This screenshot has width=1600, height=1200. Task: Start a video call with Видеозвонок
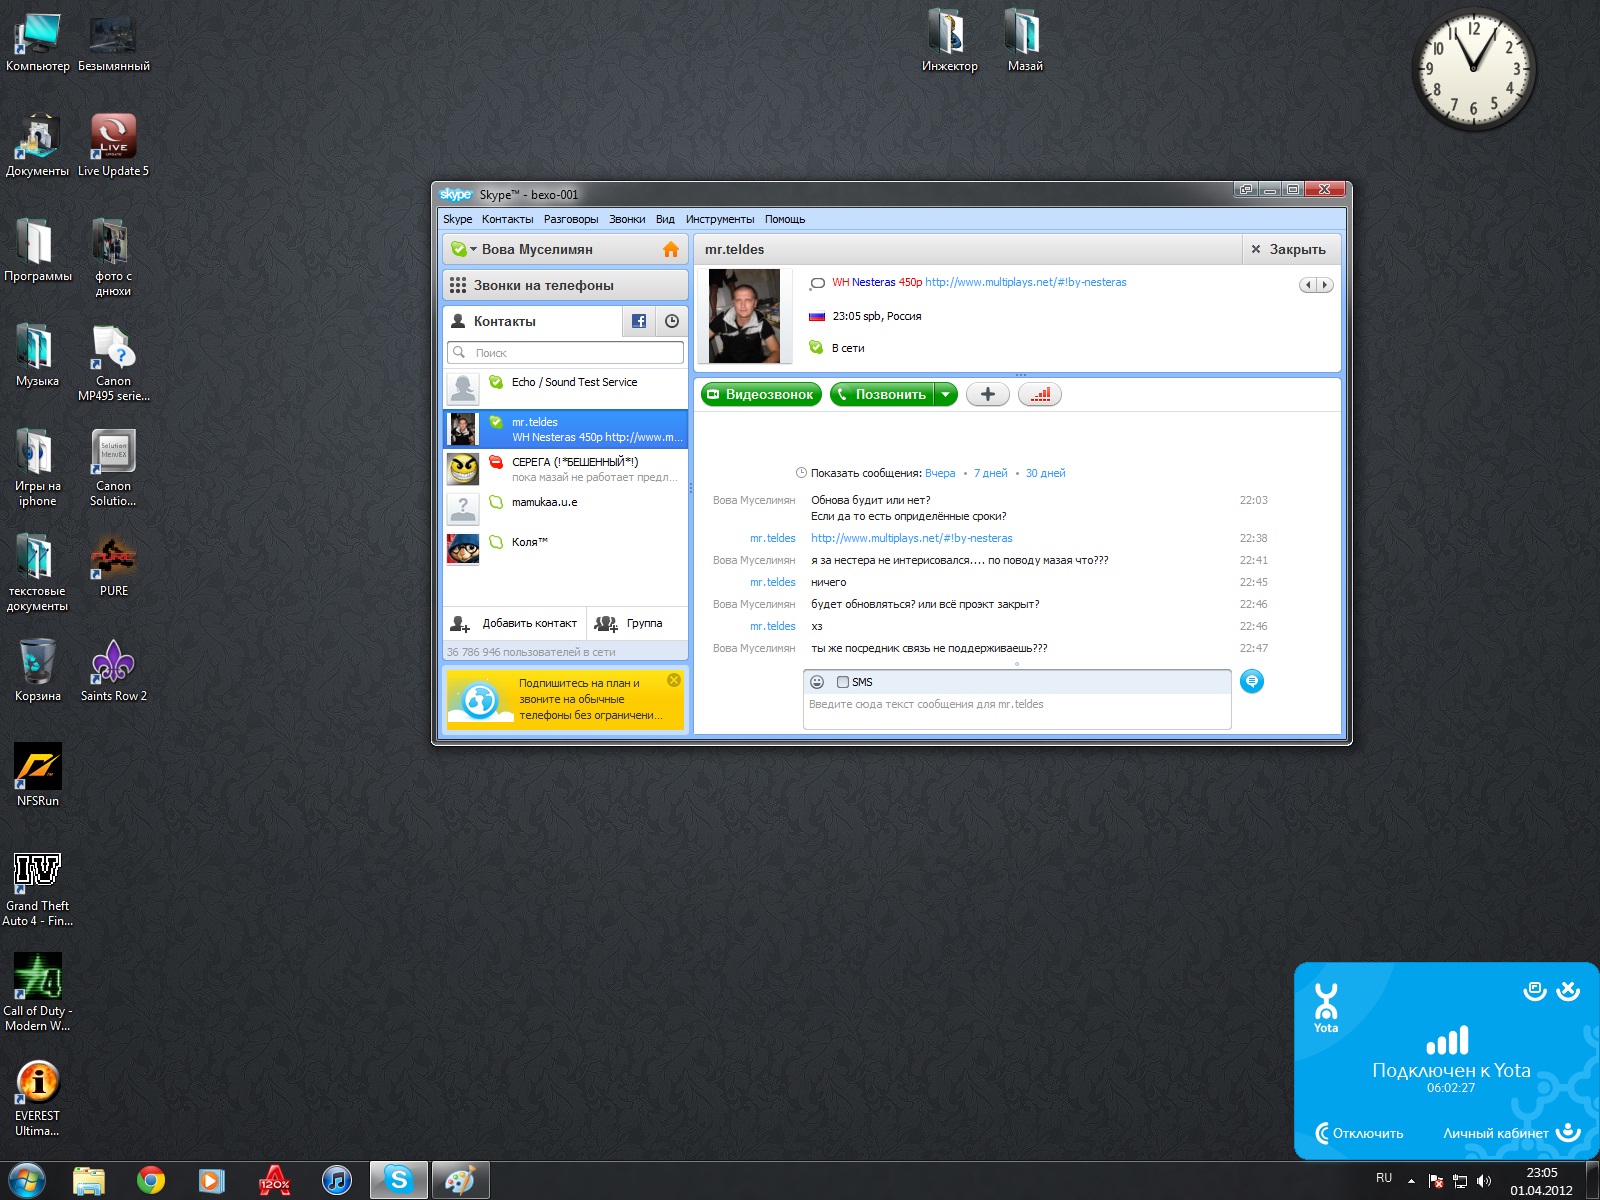pos(761,394)
